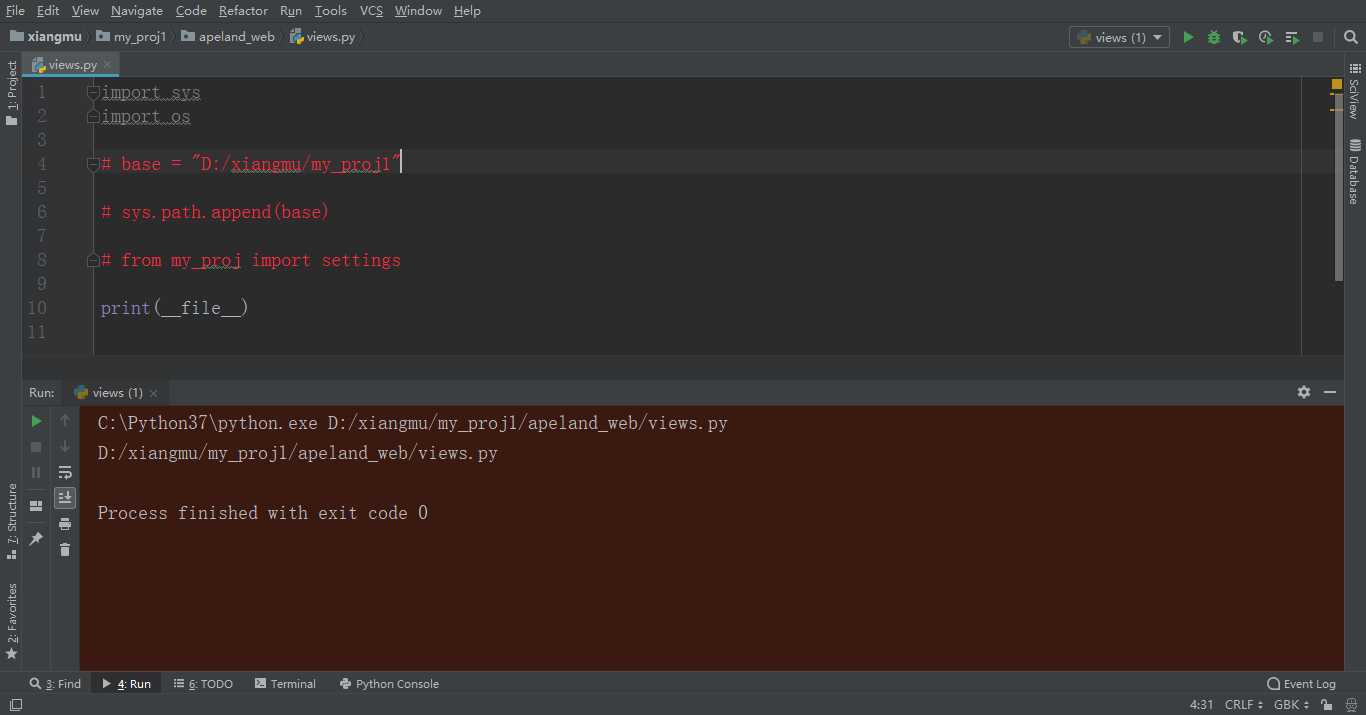
Task: Rerun the script in the Run panel
Action: coord(37,421)
